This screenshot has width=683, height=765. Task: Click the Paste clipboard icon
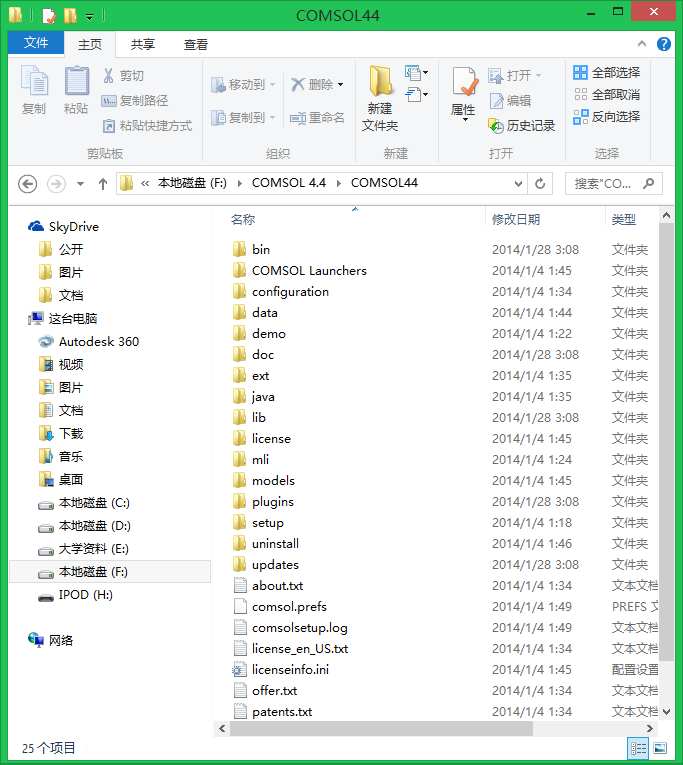tap(77, 81)
